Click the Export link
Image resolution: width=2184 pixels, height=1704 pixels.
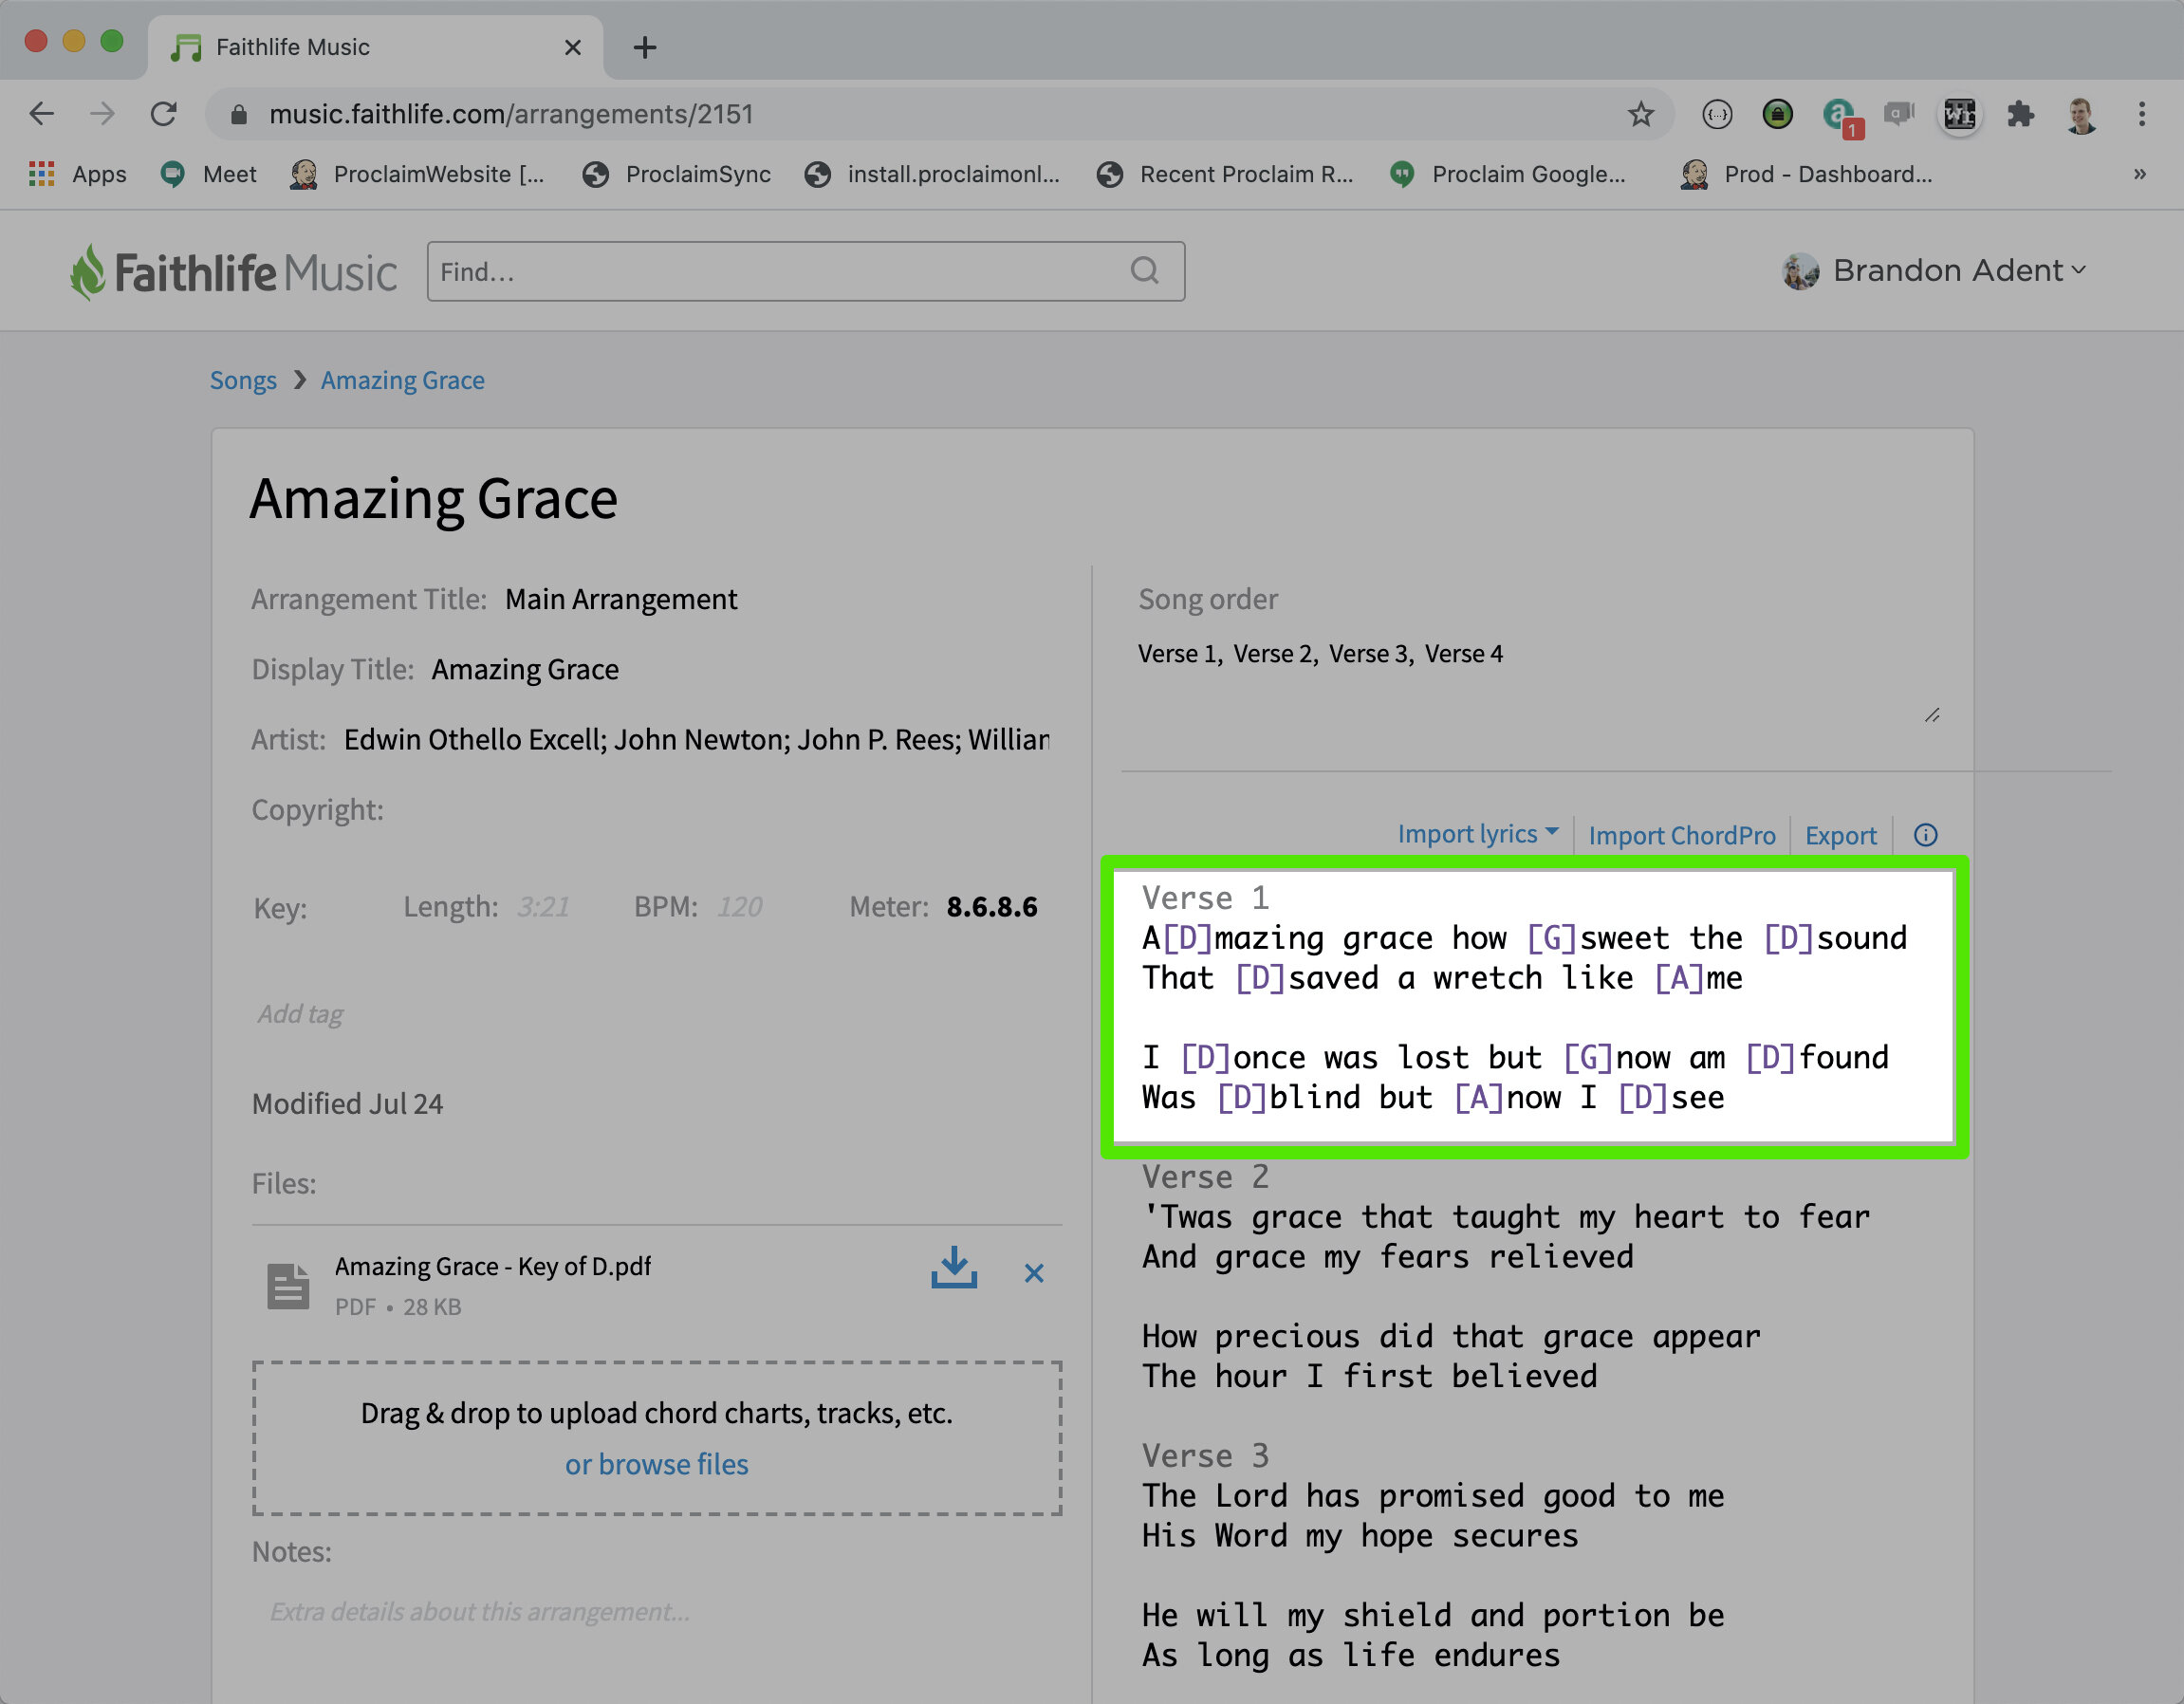pyautogui.click(x=1840, y=835)
